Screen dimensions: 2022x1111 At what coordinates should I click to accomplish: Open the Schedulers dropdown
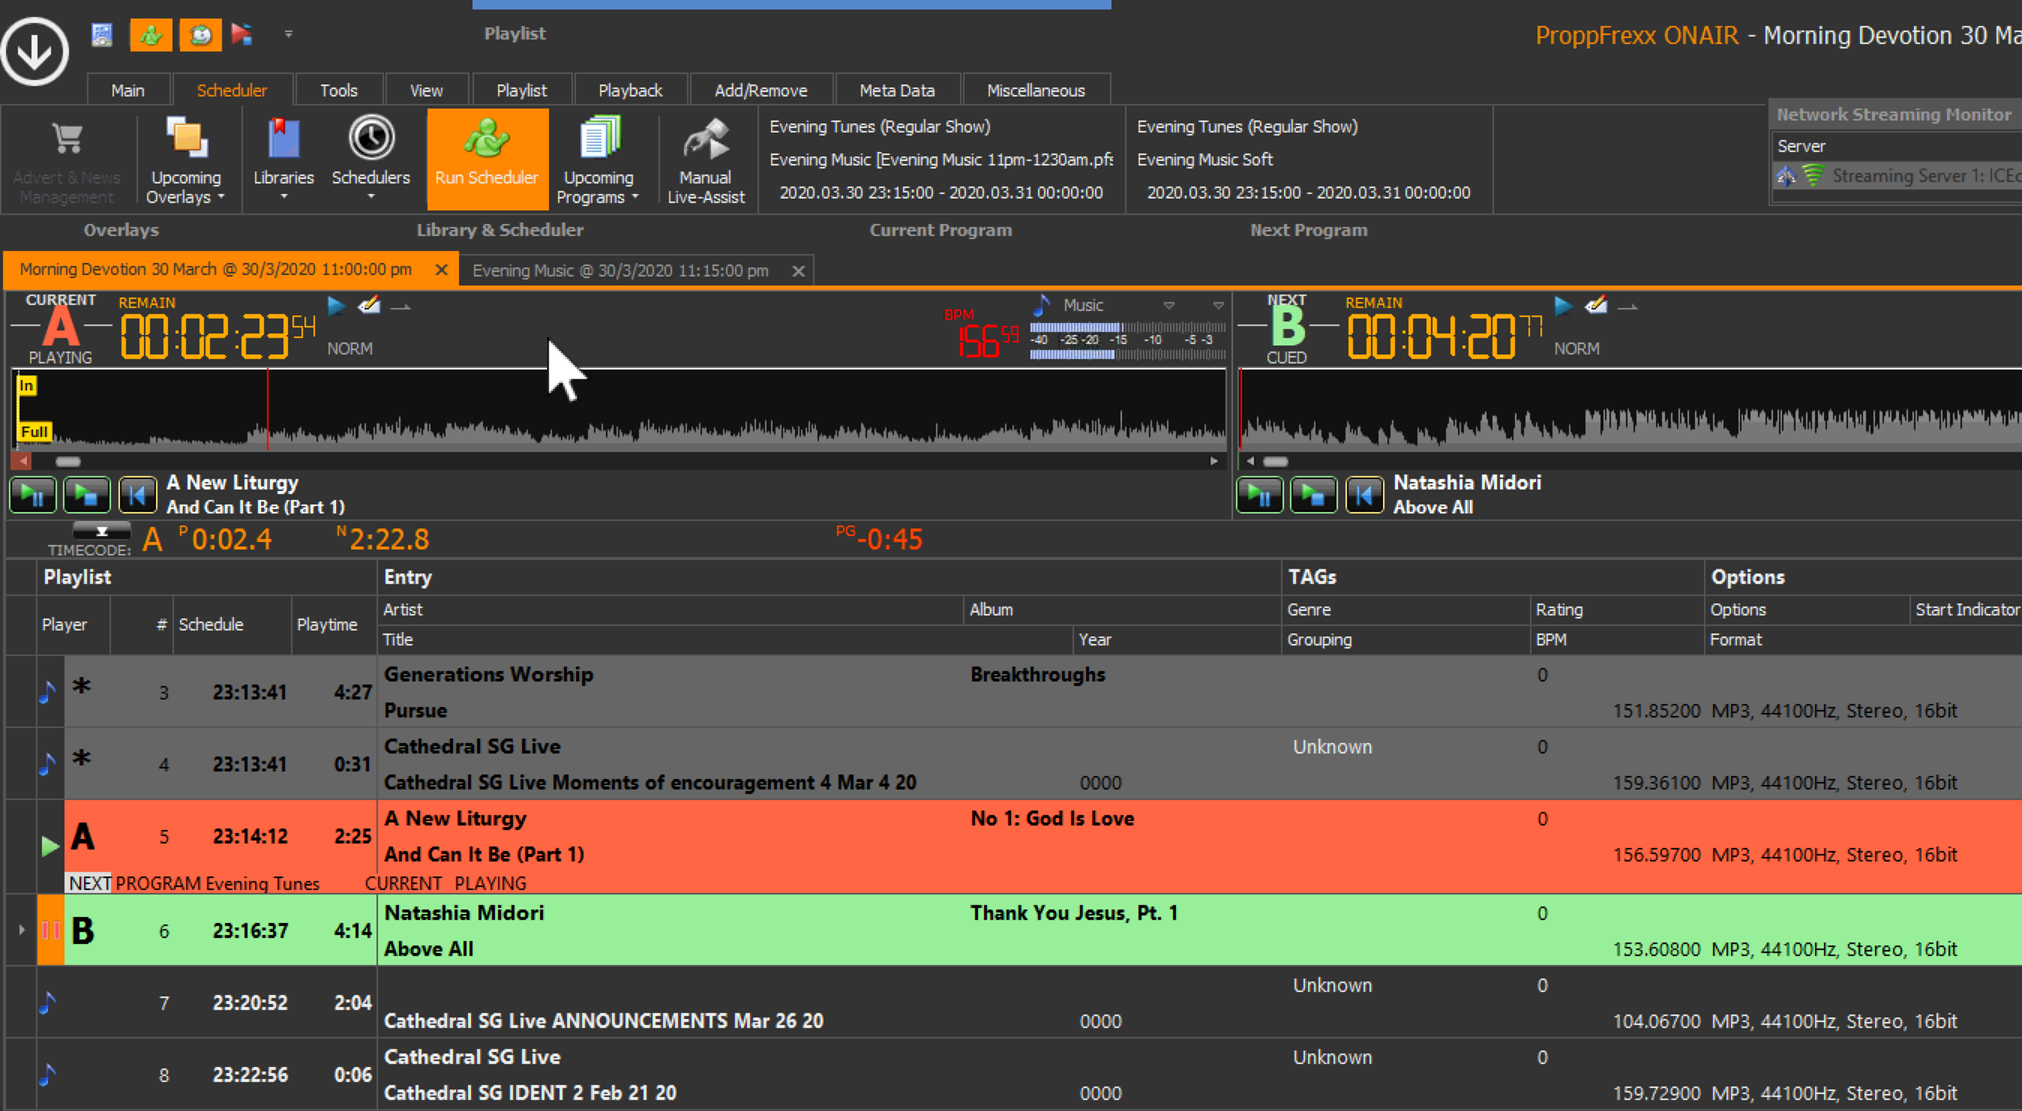coord(371,160)
